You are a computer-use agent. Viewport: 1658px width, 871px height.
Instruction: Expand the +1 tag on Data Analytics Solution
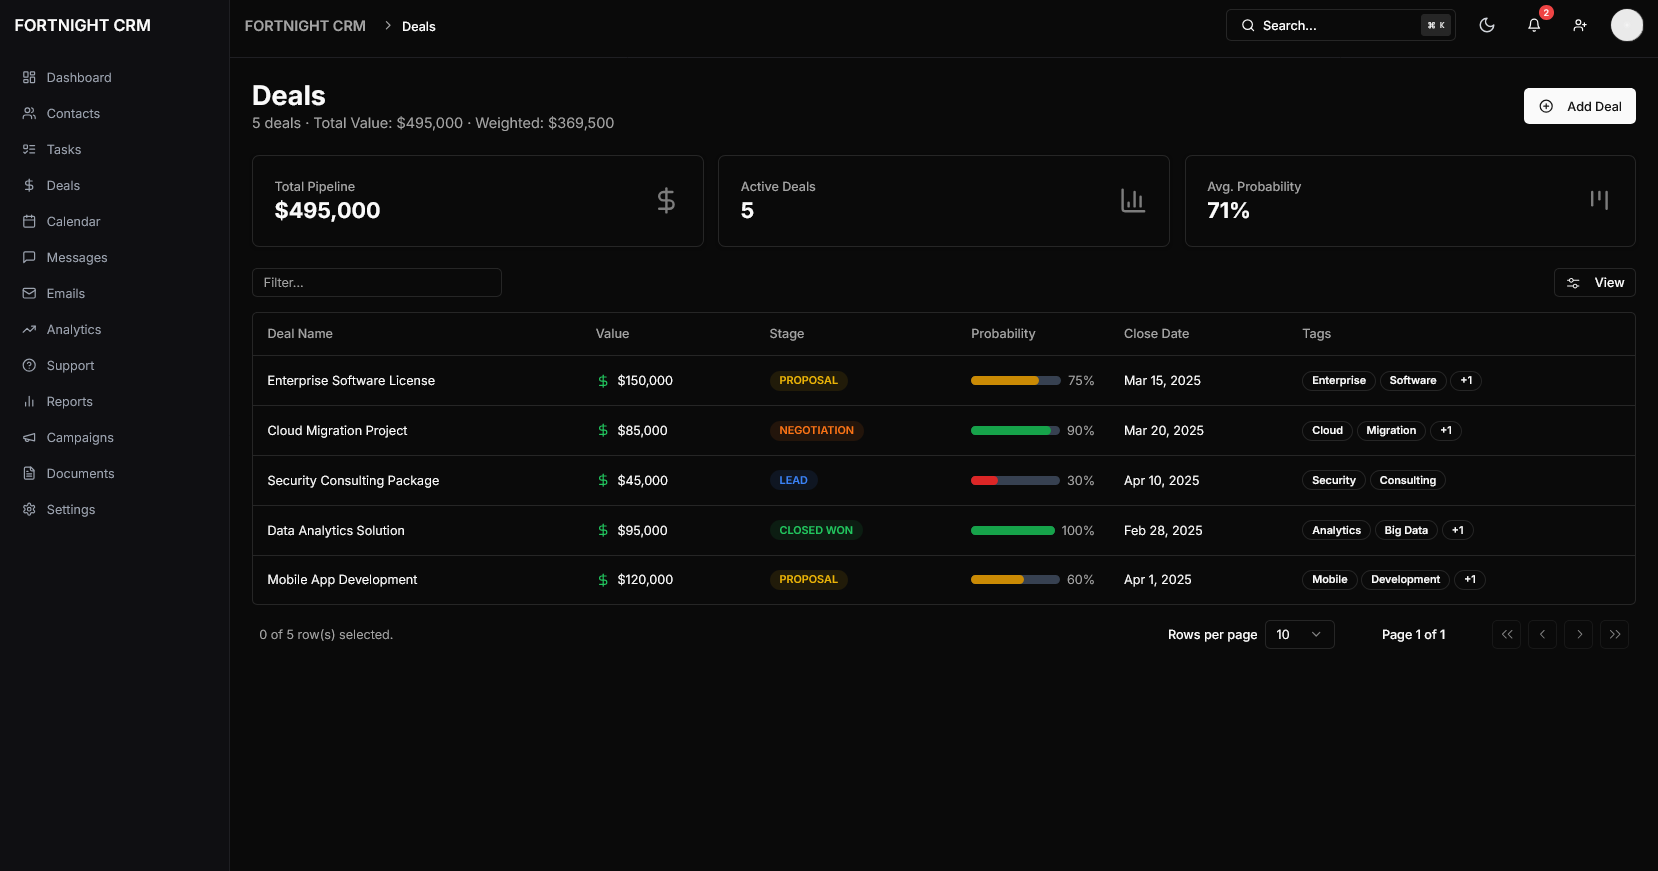pyautogui.click(x=1458, y=531)
